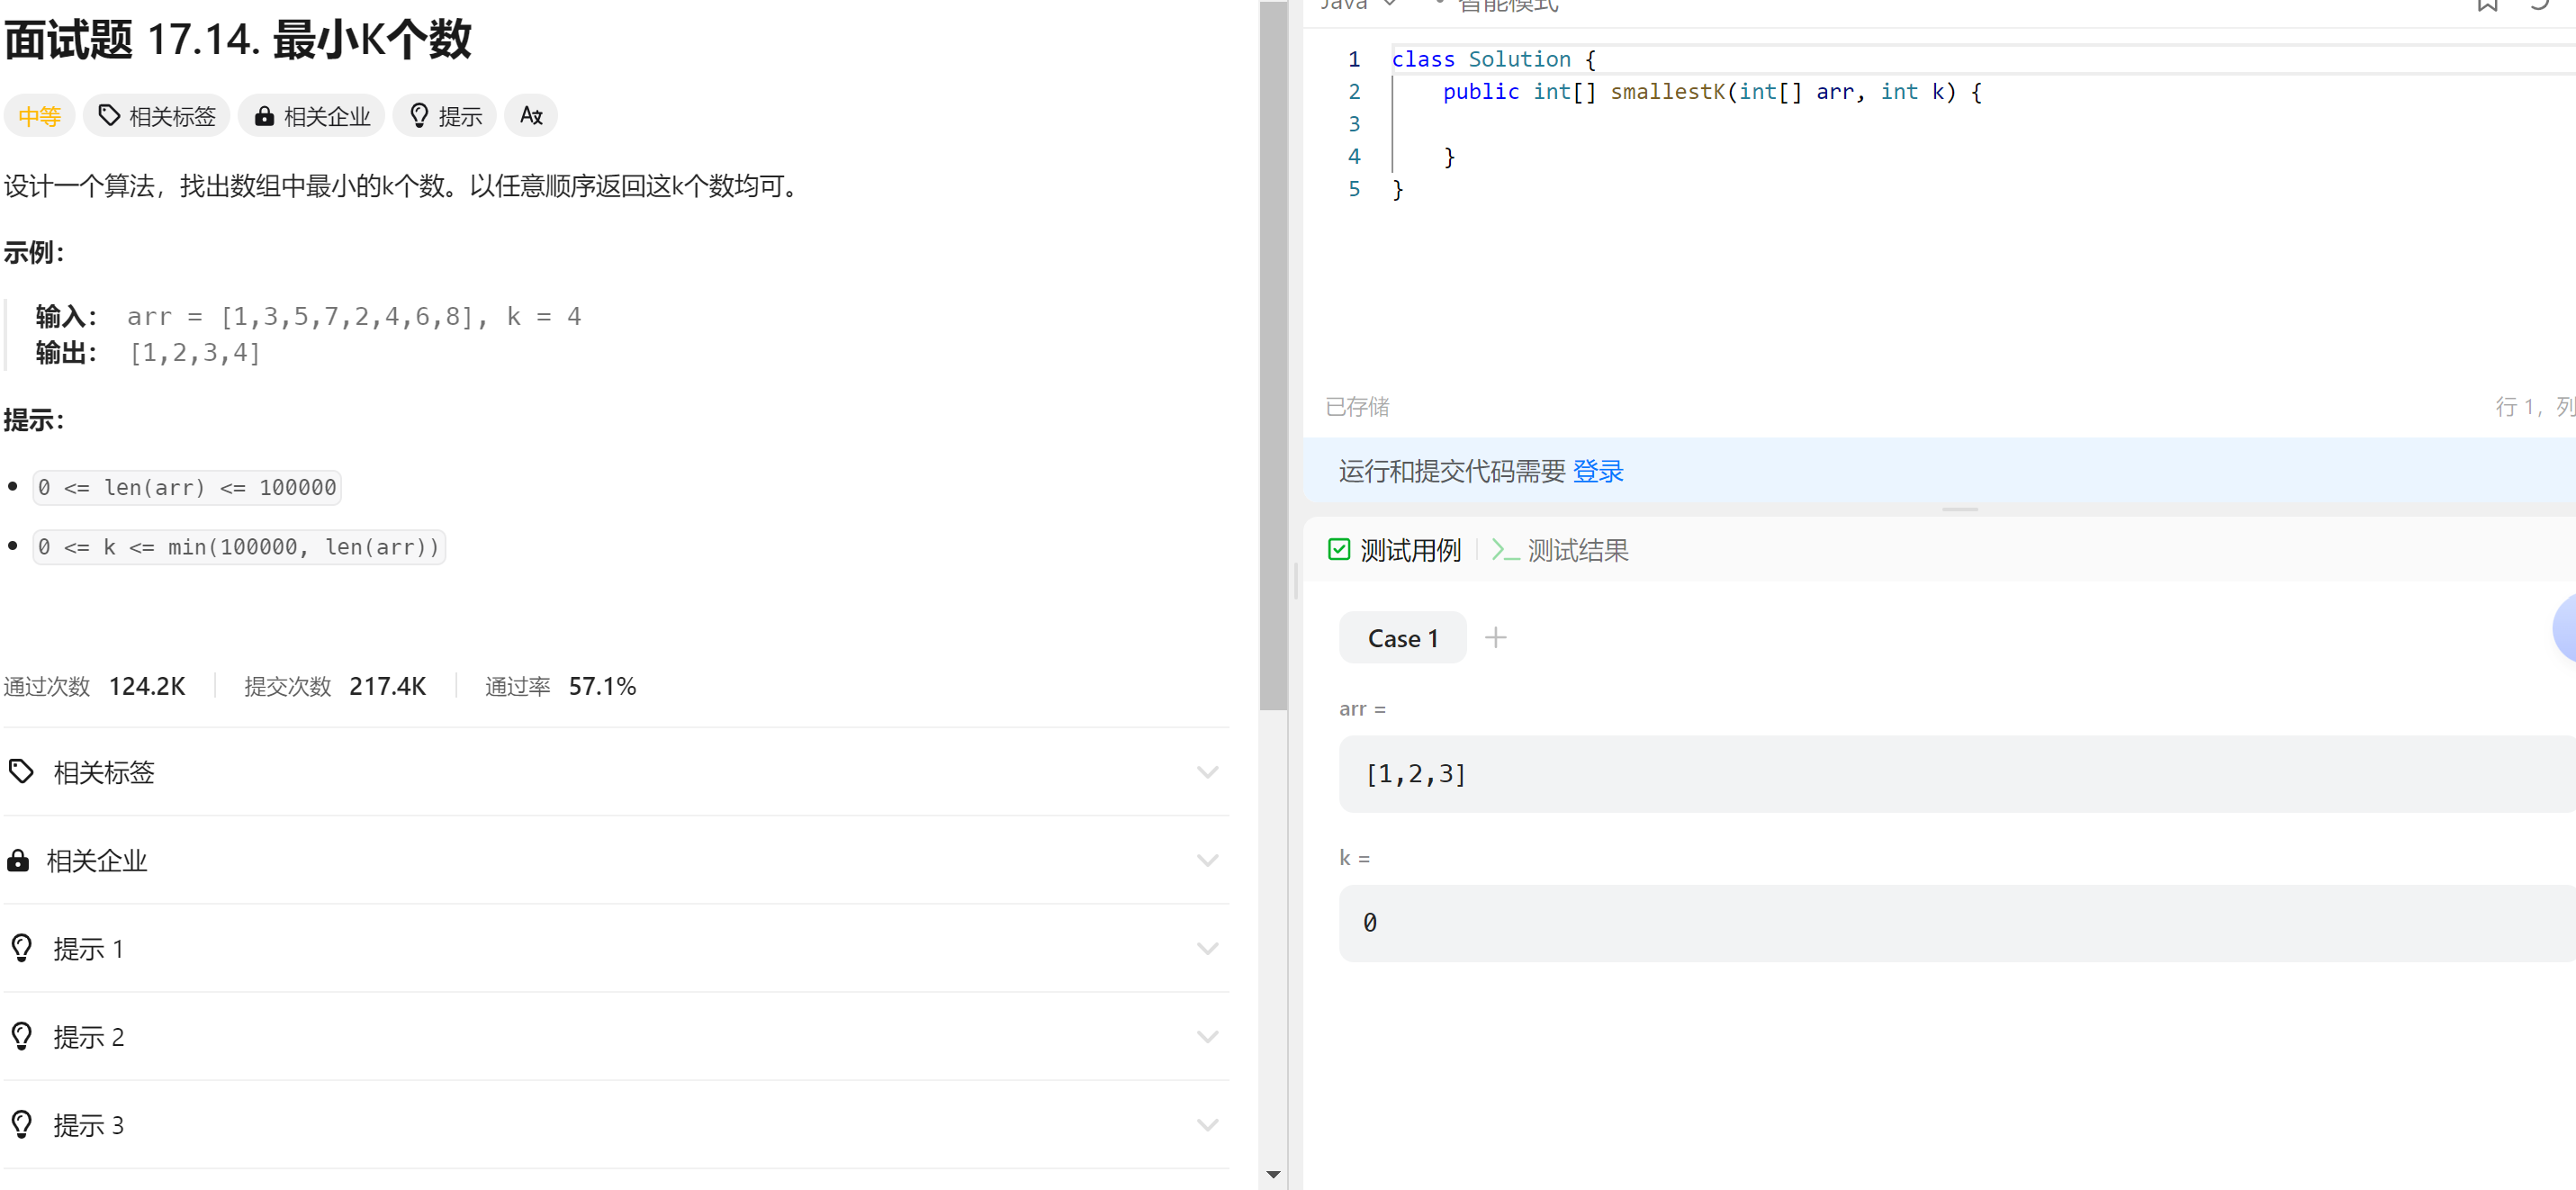2576x1190 pixels.
Task: Click the 登录 login link
Action: tap(1597, 471)
